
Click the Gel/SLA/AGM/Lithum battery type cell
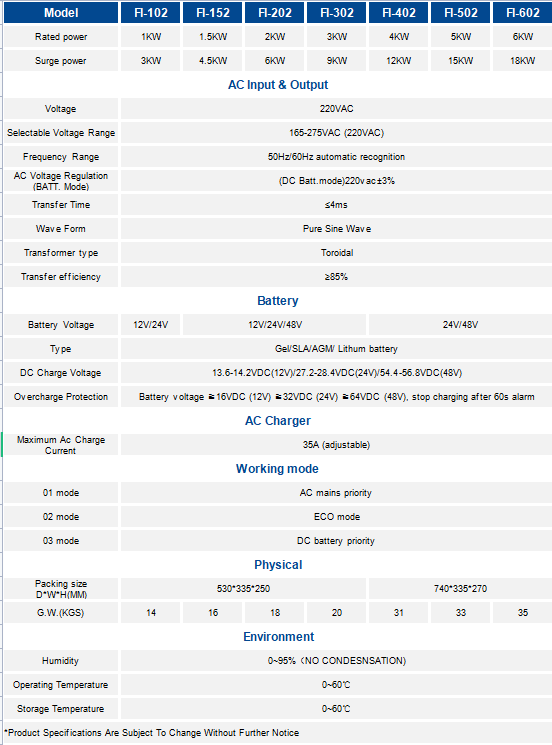coord(336,349)
